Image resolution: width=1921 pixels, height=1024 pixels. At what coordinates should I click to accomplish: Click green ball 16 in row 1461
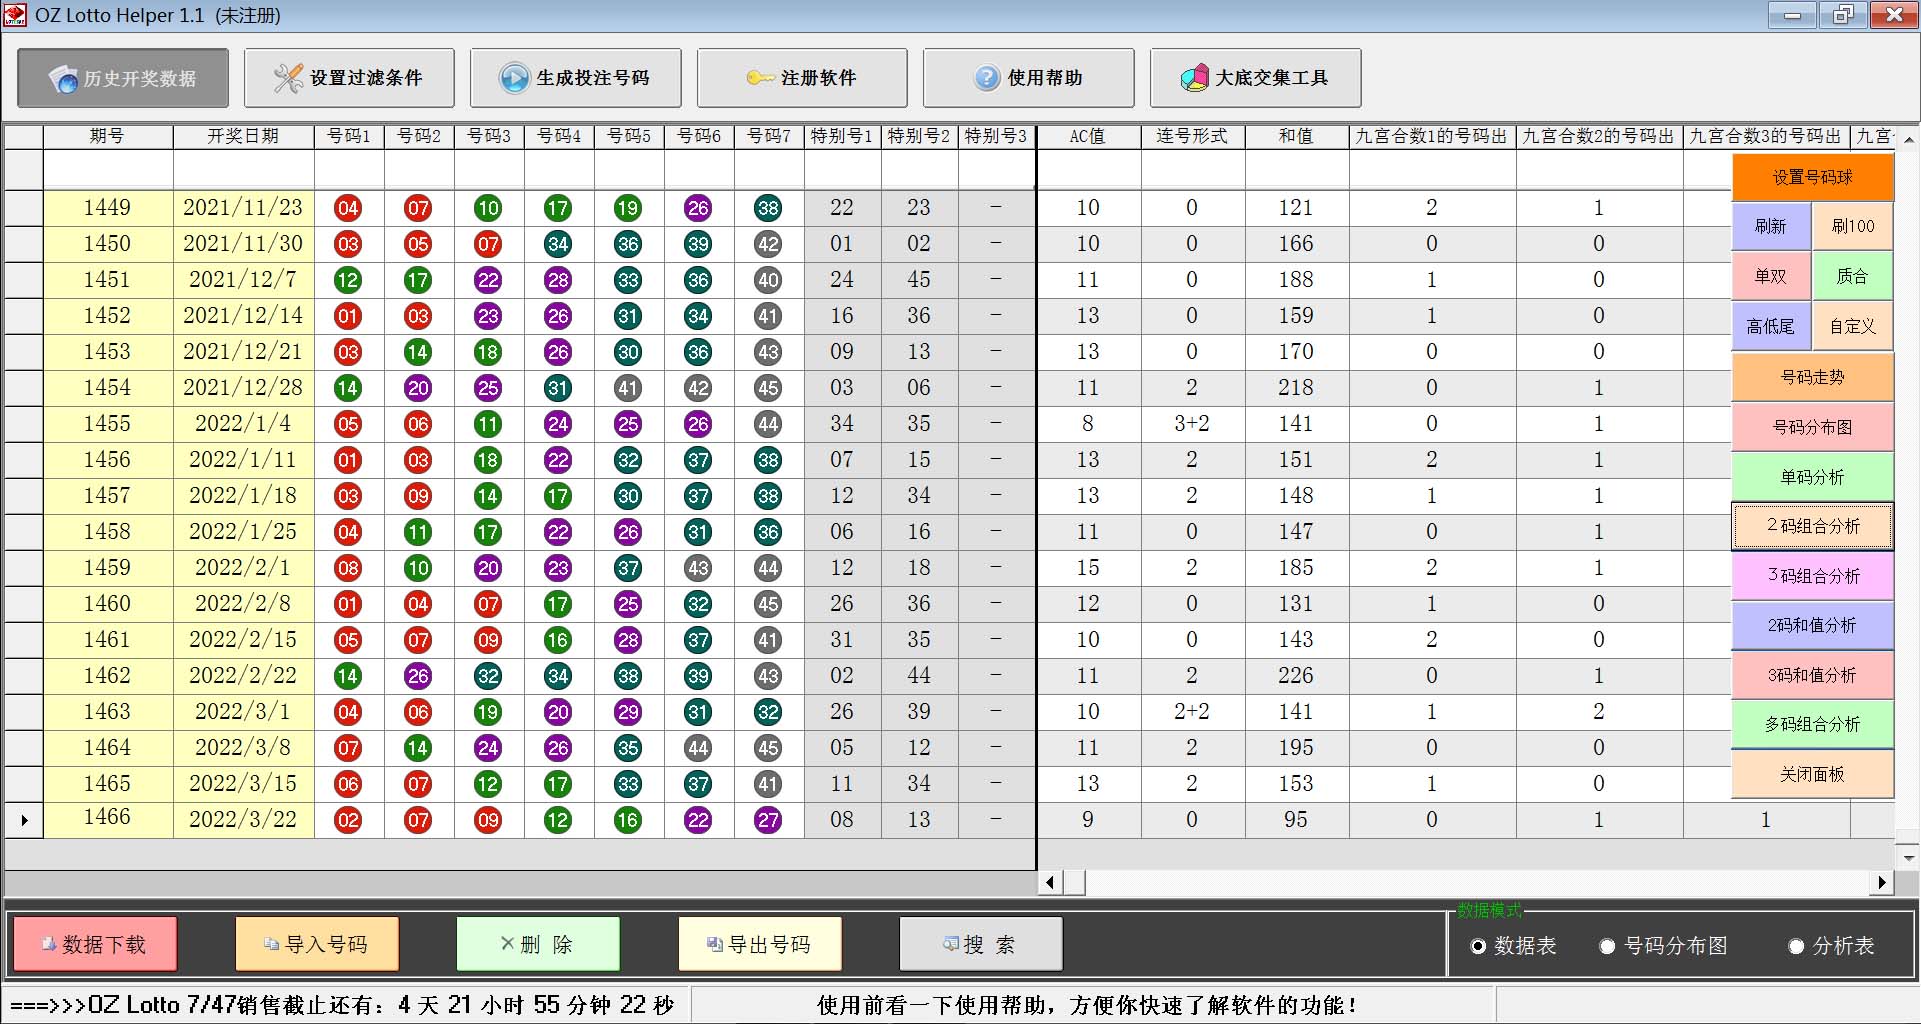pyautogui.click(x=558, y=641)
